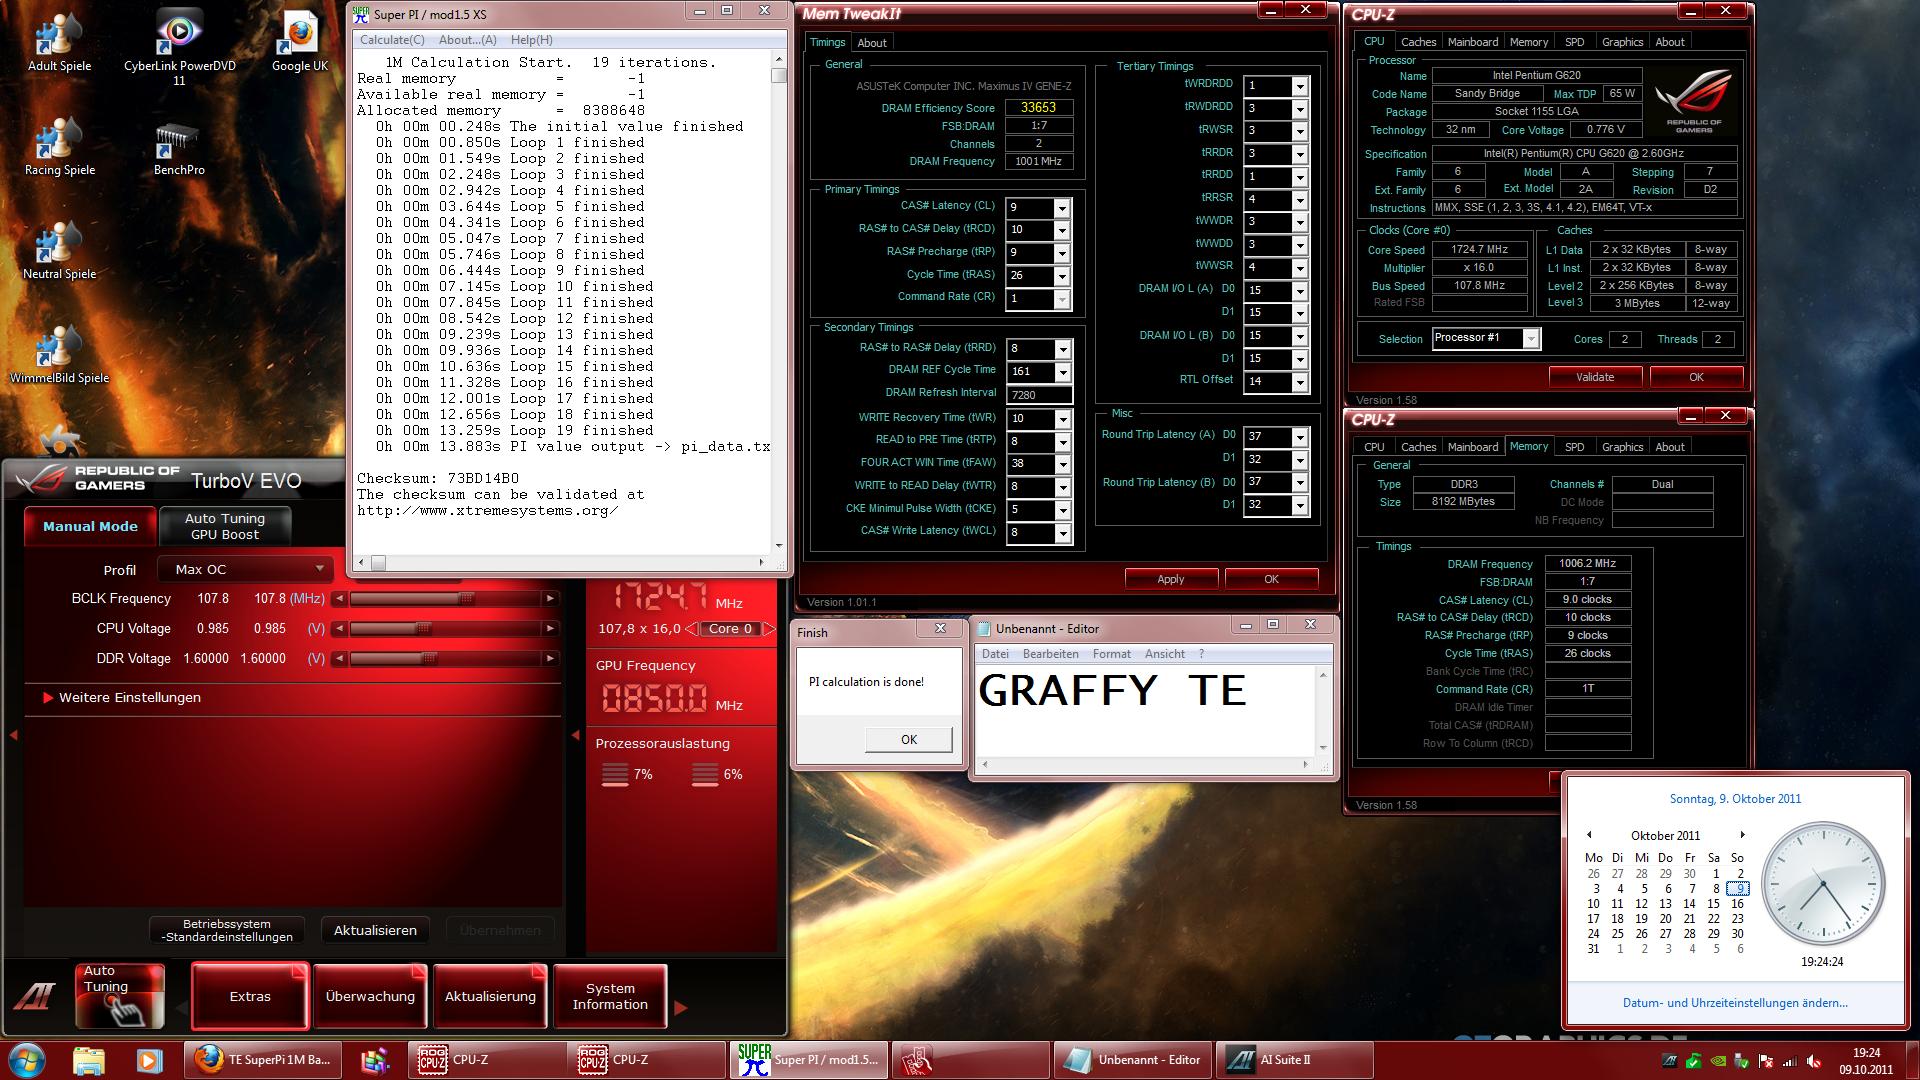Open the Datei menu in Editor

pos(995,654)
